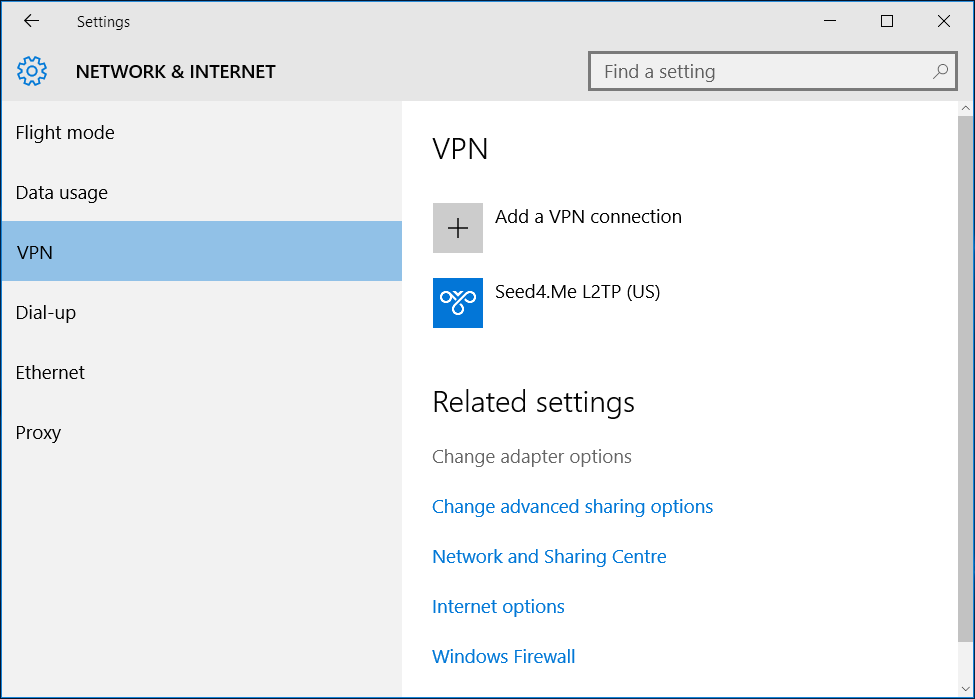Activate Add a VPN connection
This screenshot has height=699, width=975.
pos(588,216)
